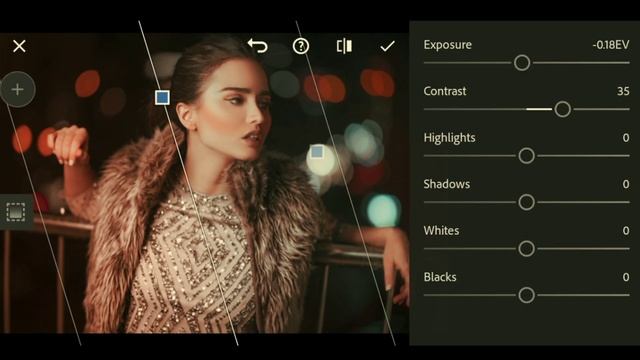The image size is (640, 360).
Task: Tap the contrast value 35
Action: point(623,91)
